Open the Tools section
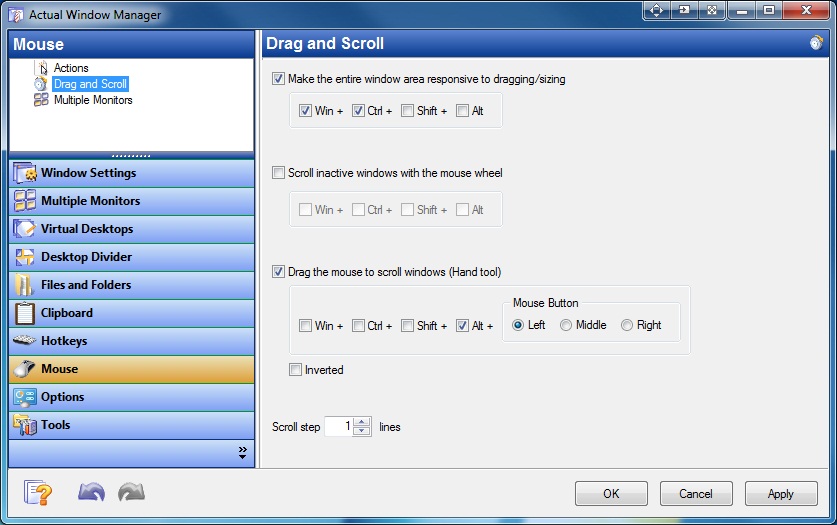 click(131, 425)
